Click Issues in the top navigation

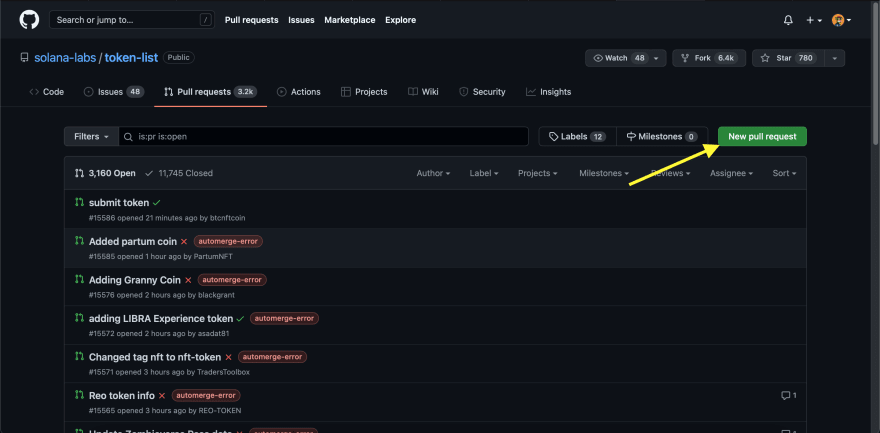(x=301, y=20)
